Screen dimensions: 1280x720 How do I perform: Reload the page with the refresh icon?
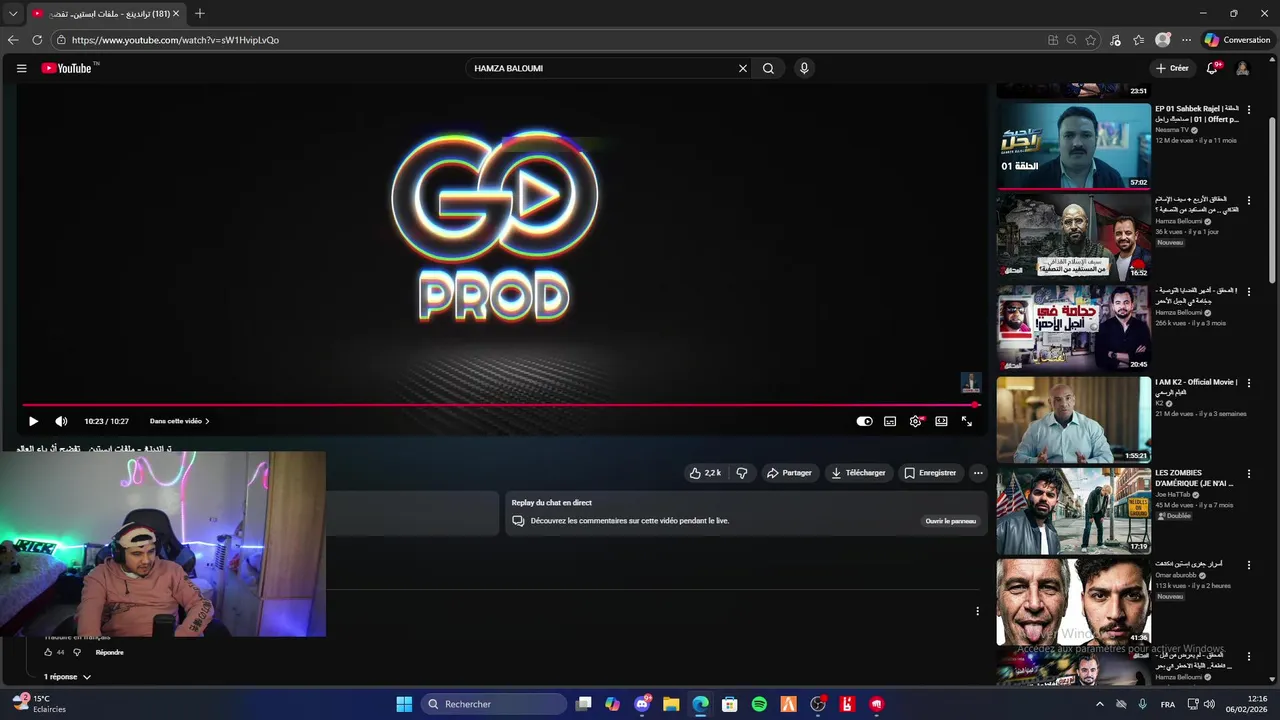pos(37,40)
